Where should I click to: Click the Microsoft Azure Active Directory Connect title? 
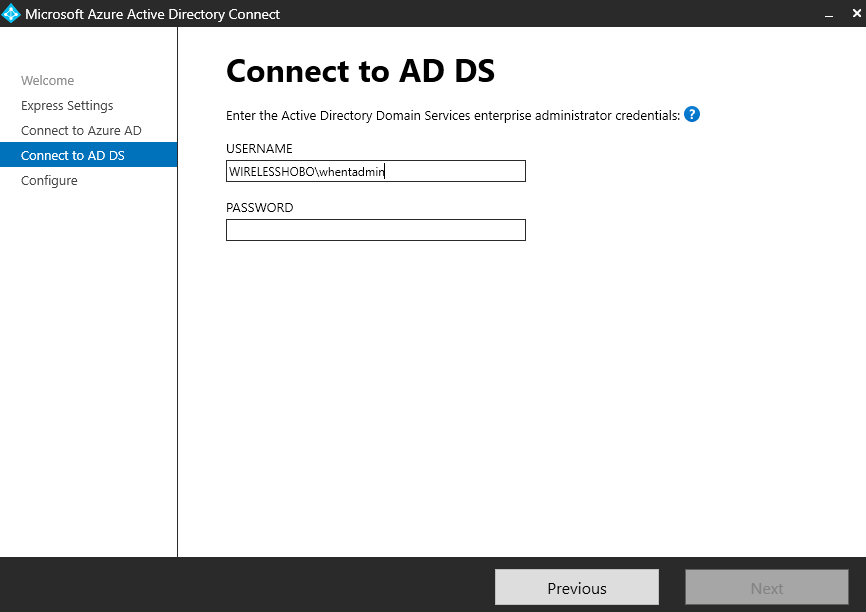coord(152,14)
